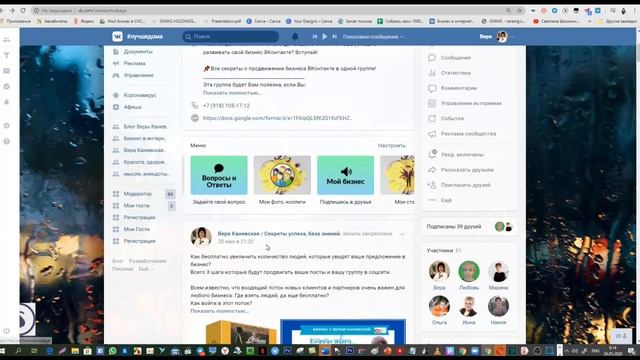Open the Вера Каневская.. community shortcut
The height and width of the screenshot is (360, 640).
144,150
